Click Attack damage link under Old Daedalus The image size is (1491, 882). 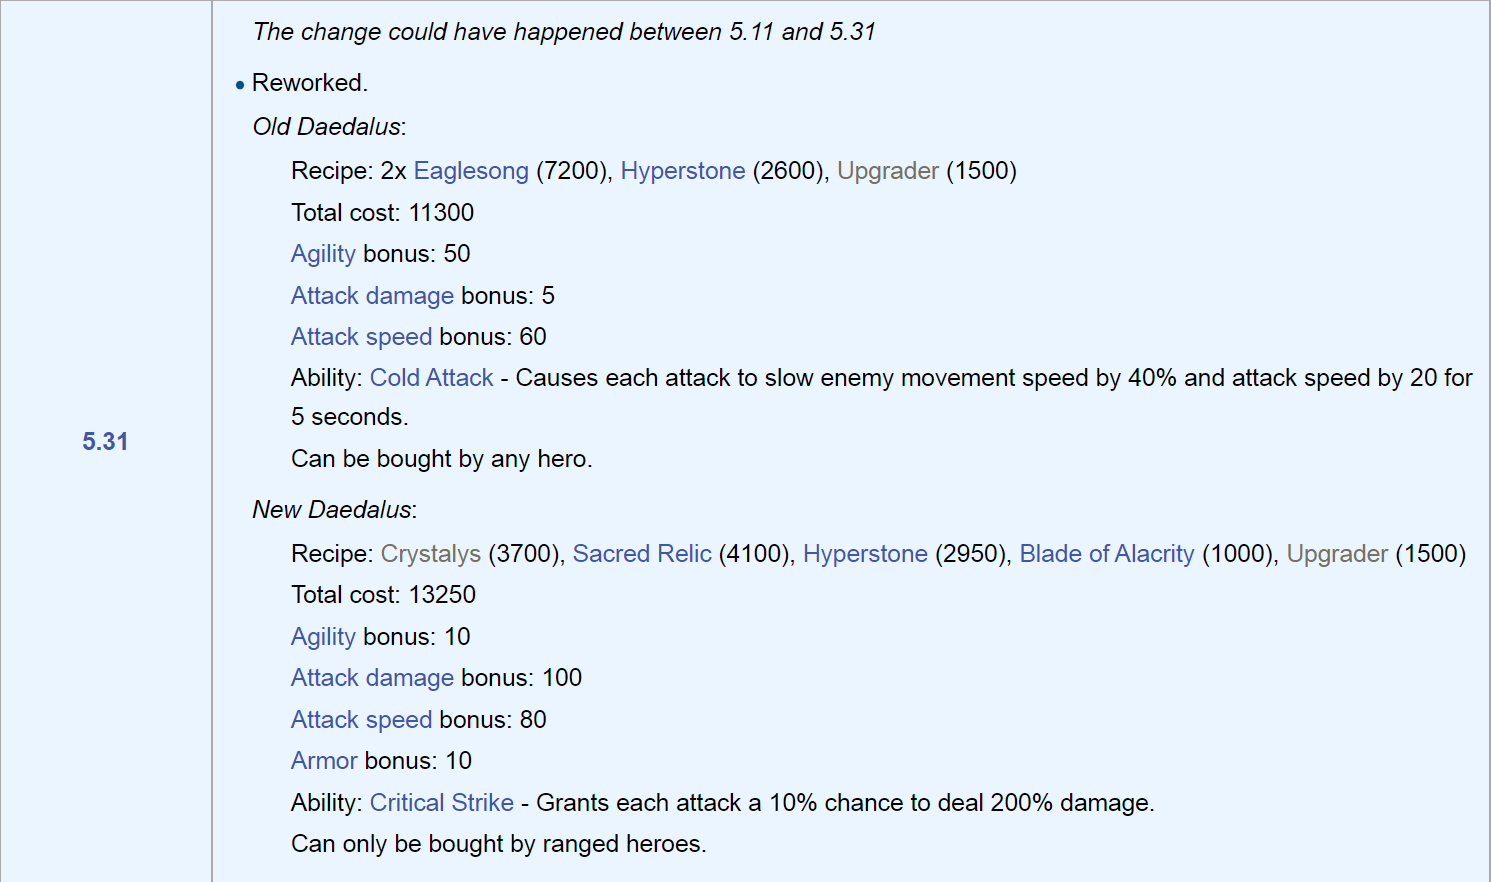point(372,296)
